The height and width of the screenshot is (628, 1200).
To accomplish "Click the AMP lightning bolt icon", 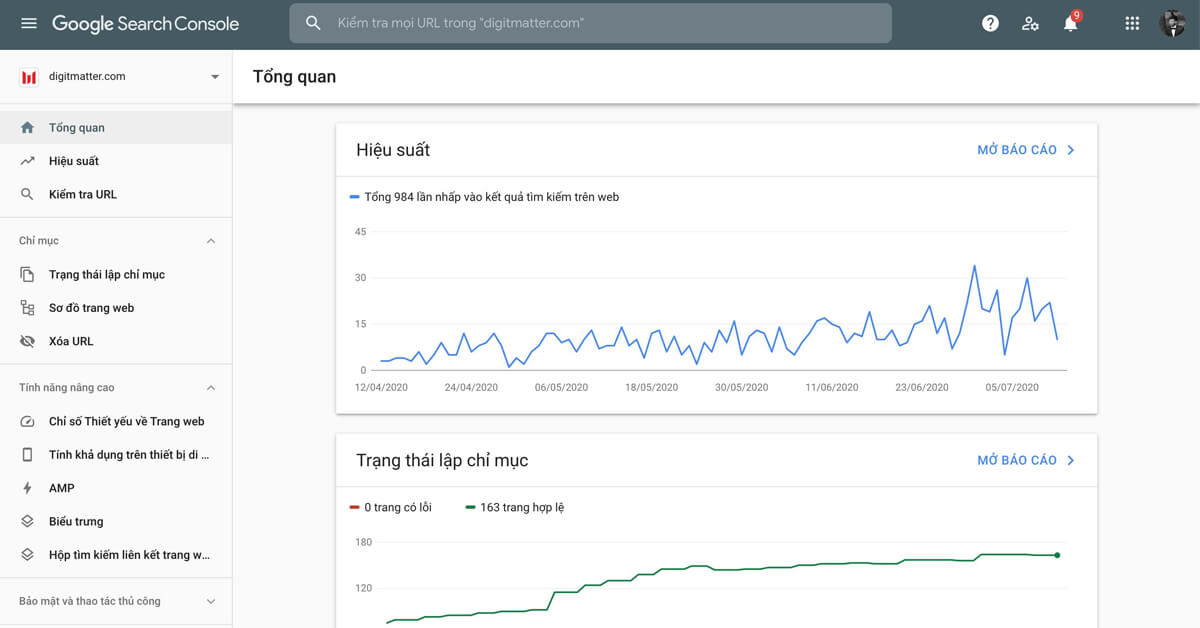I will click(x=28, y=488).
